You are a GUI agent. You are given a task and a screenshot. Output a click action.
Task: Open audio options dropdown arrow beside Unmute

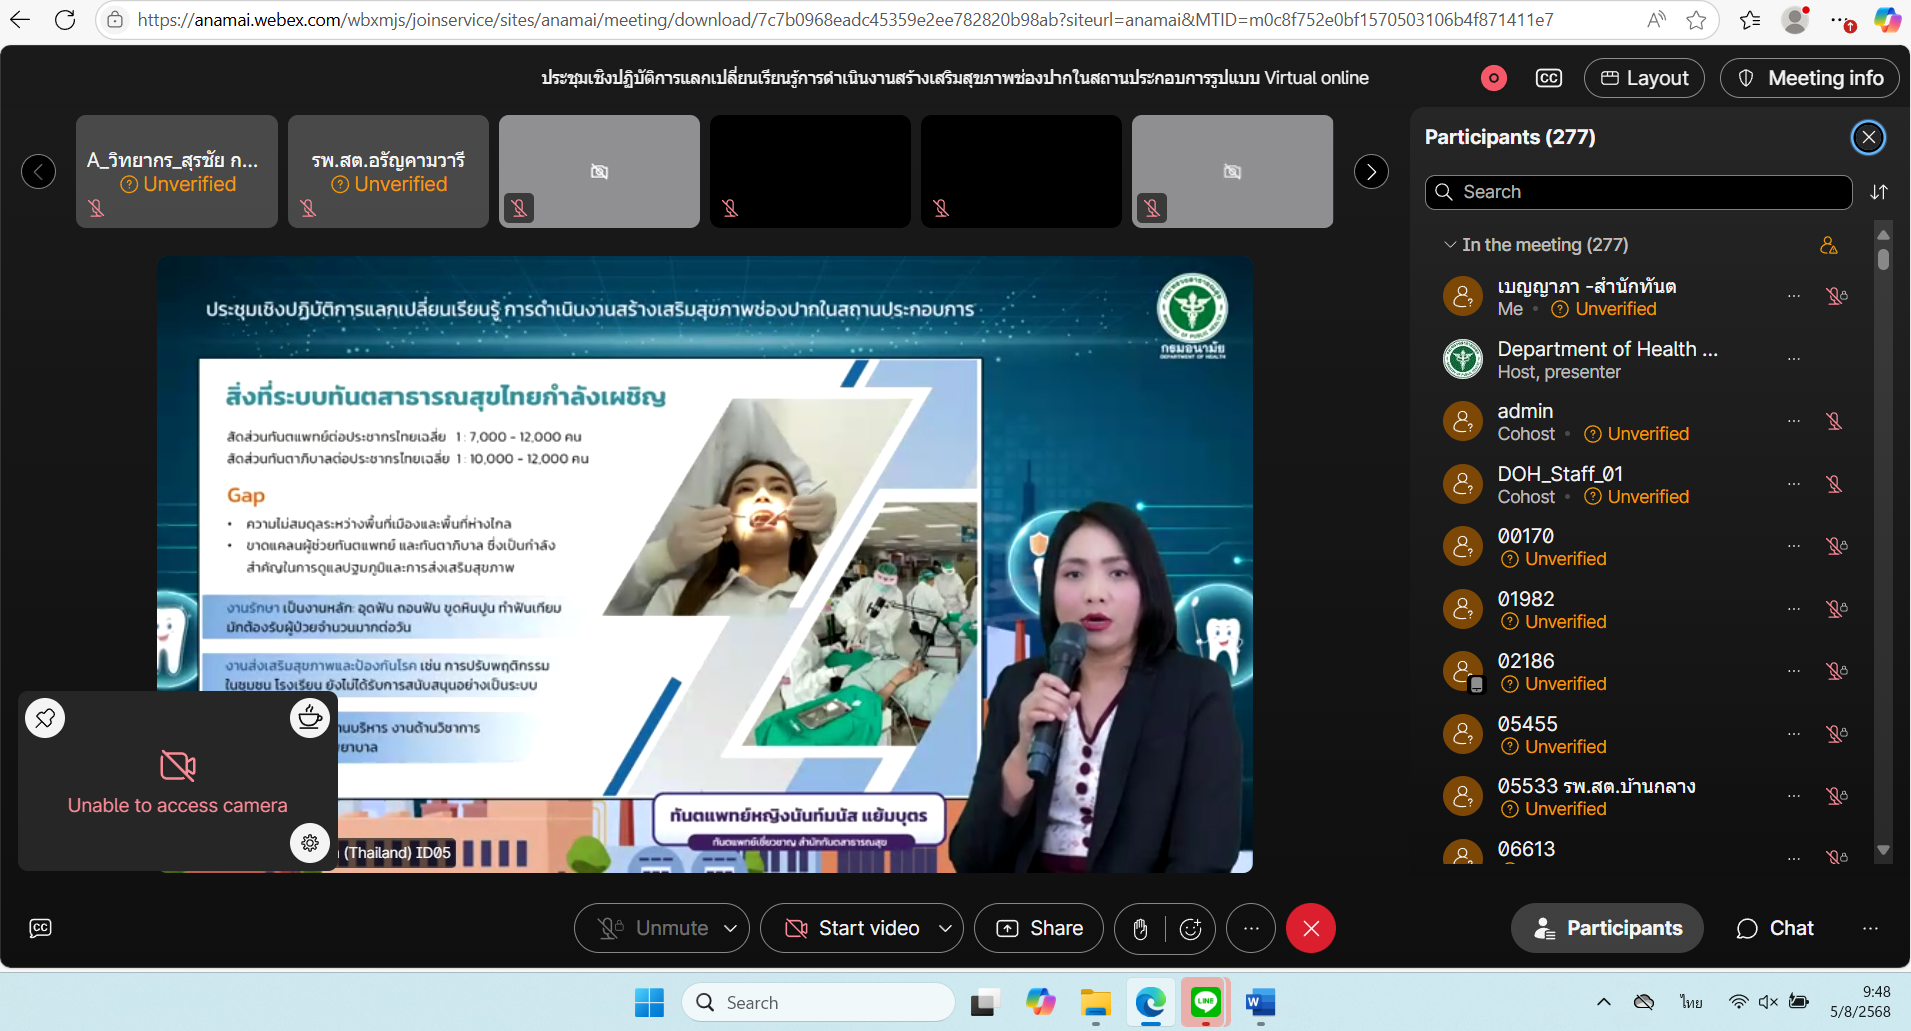[x=731, y=929]
